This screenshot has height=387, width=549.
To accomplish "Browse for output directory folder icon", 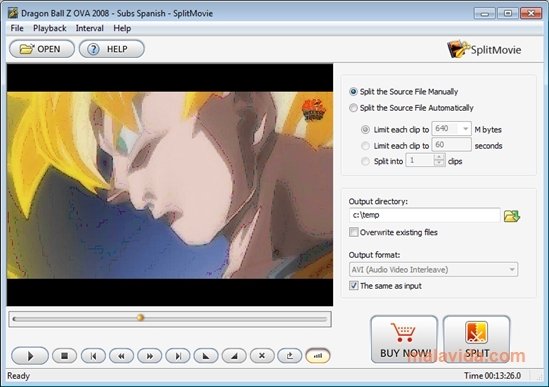I will tap(512, 216).
